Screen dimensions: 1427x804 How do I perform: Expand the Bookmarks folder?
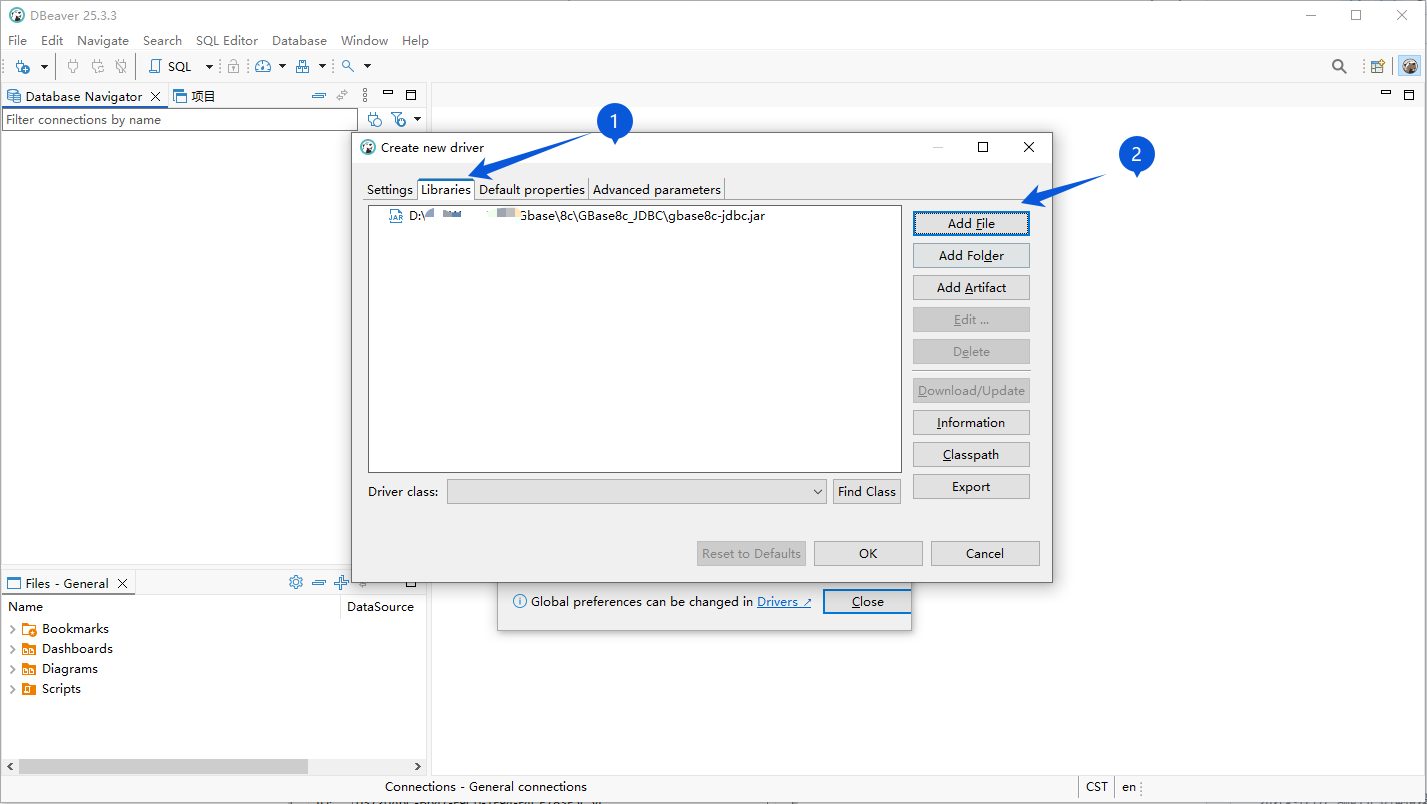[x=12, y=629]
